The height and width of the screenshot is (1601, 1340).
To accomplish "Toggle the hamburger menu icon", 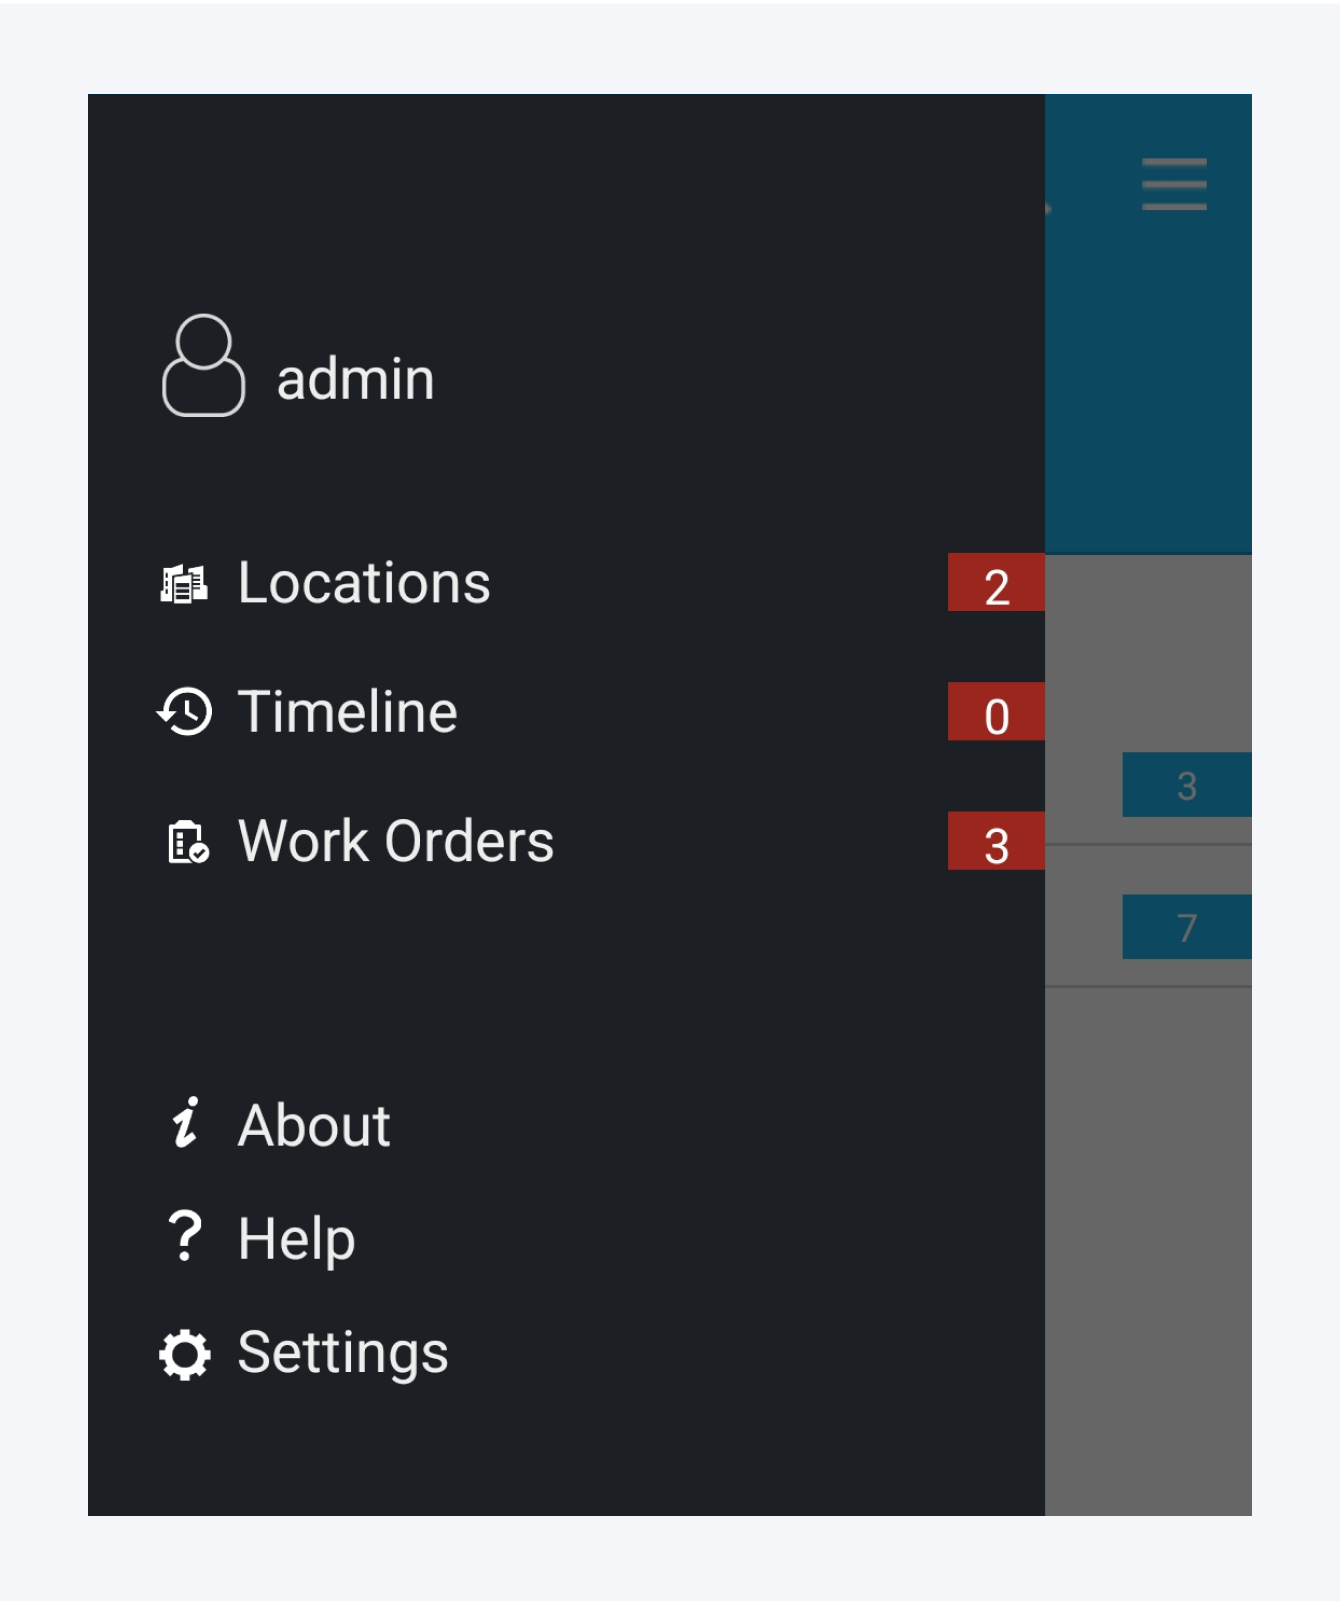I will pyautogui.click(x=1174, y=184).
